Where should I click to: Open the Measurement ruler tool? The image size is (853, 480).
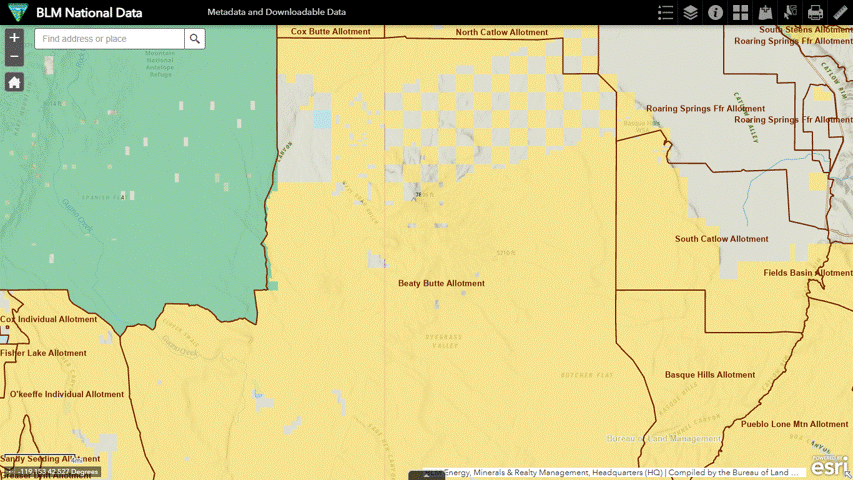pos(840,13)
